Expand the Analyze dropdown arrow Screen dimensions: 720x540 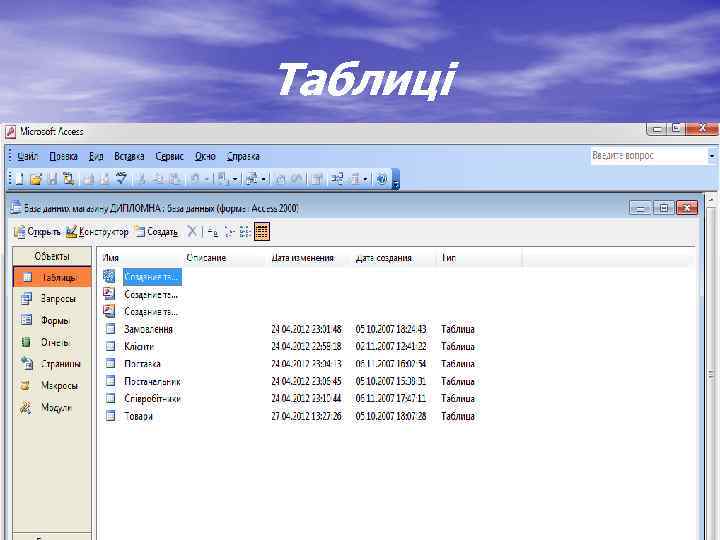264,179
